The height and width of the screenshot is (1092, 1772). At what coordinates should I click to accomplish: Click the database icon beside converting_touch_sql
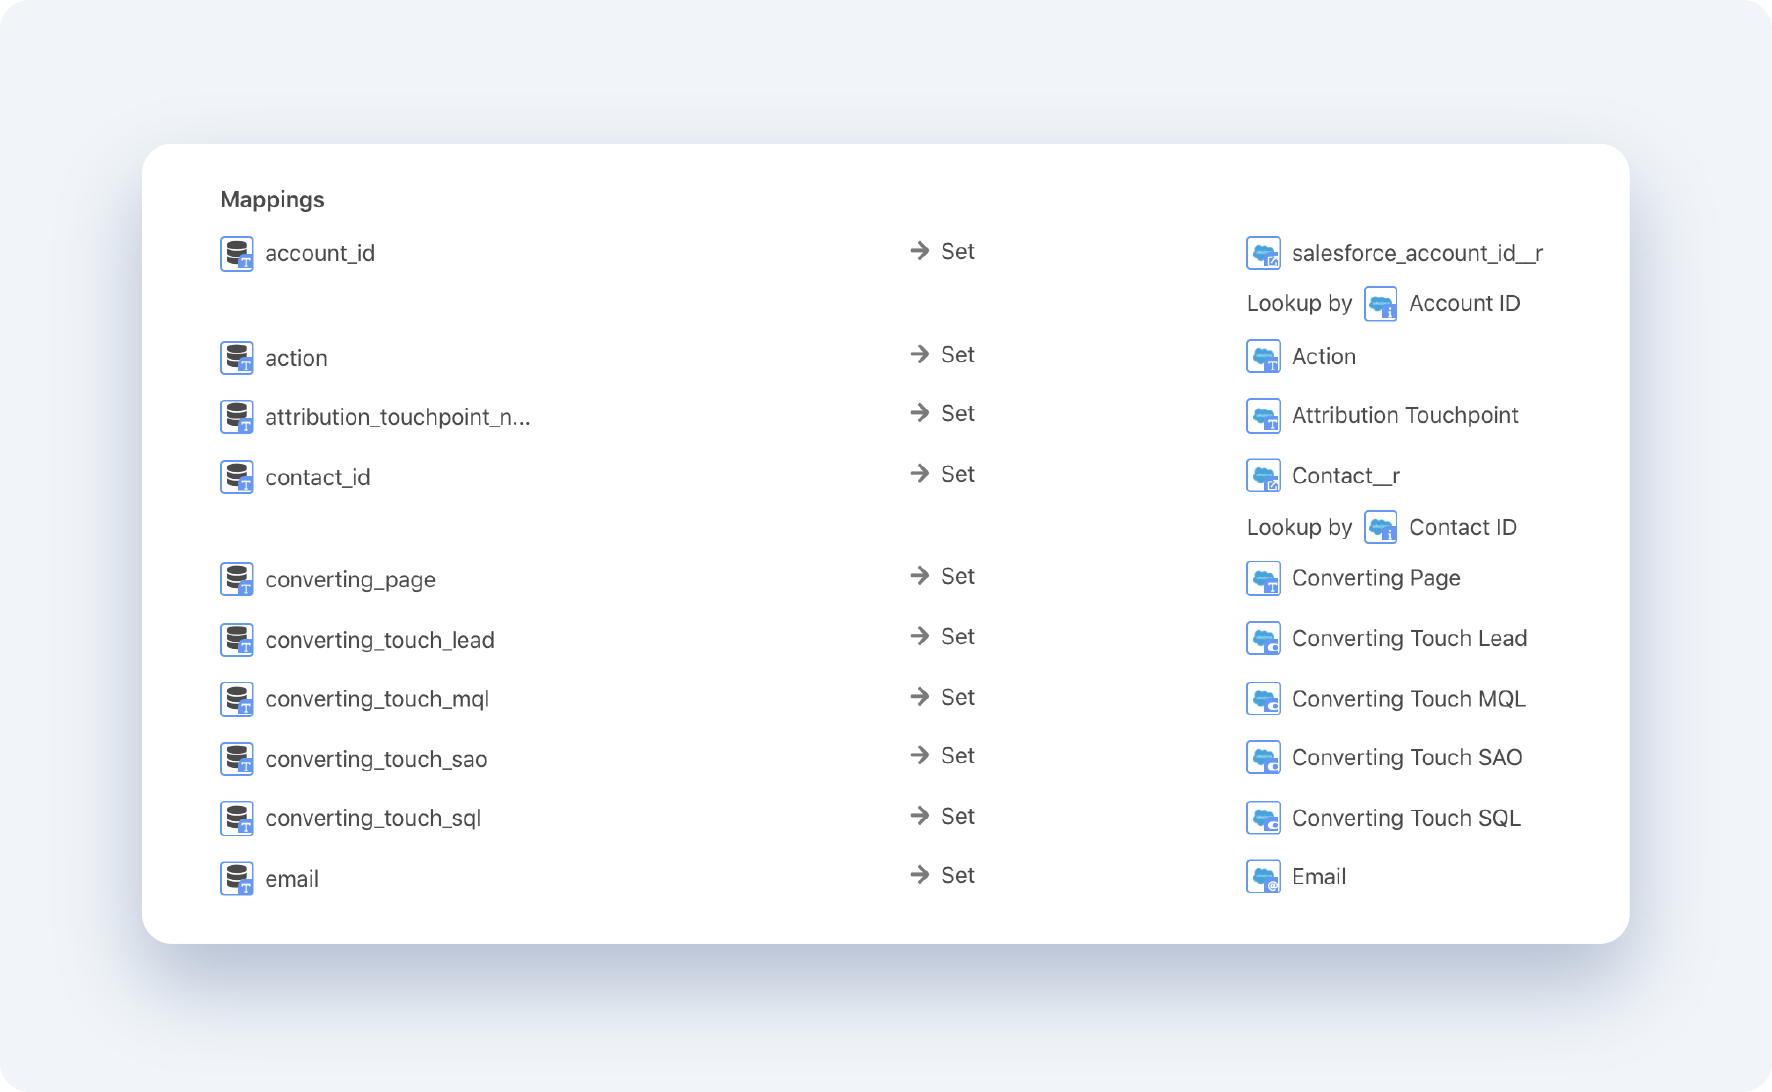point(237,818)
